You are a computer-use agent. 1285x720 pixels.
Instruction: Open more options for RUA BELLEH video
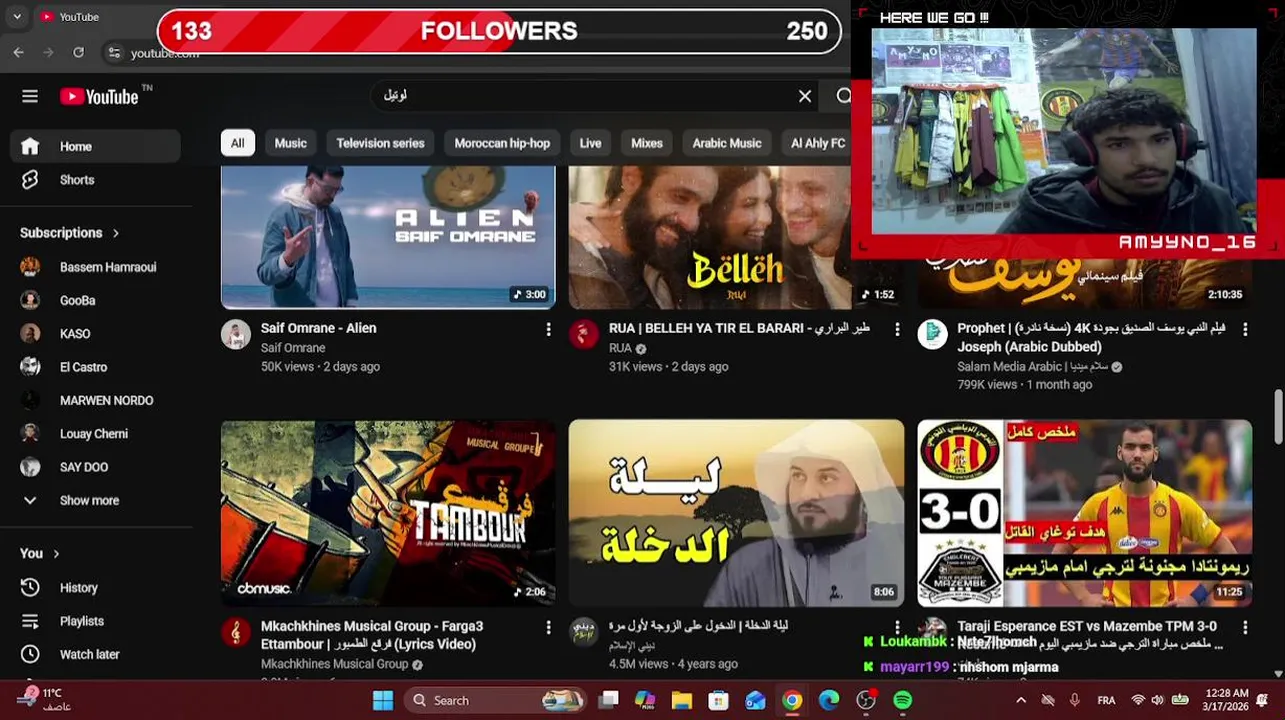[x=897, y=329]
